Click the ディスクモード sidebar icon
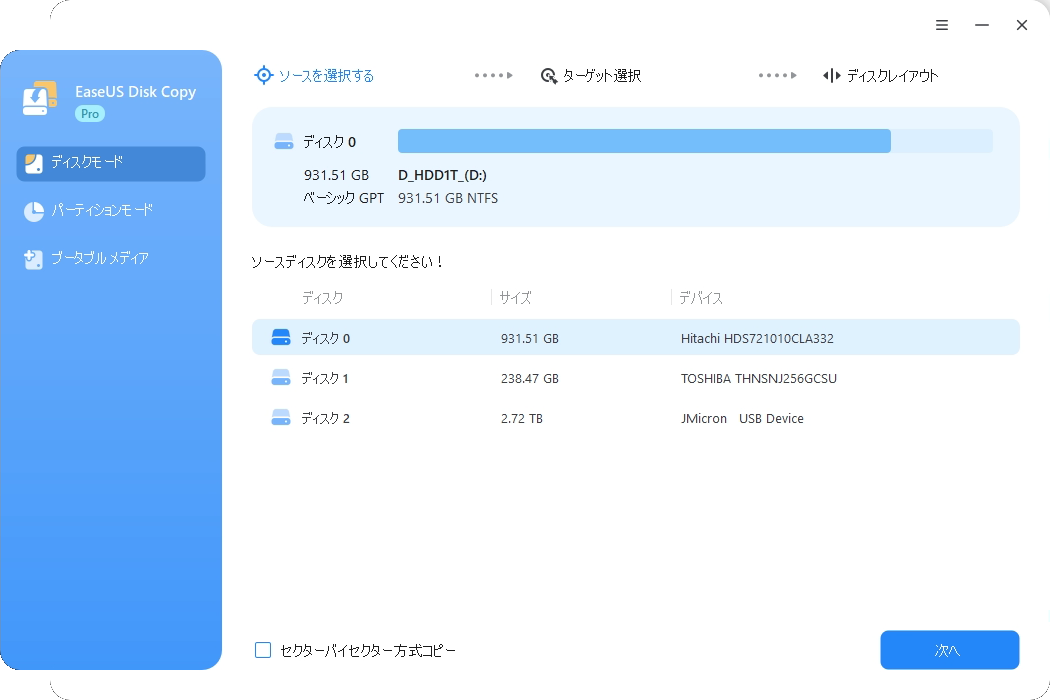Image resolution: width=1050 pixels, height=700 pixels. 33,163
